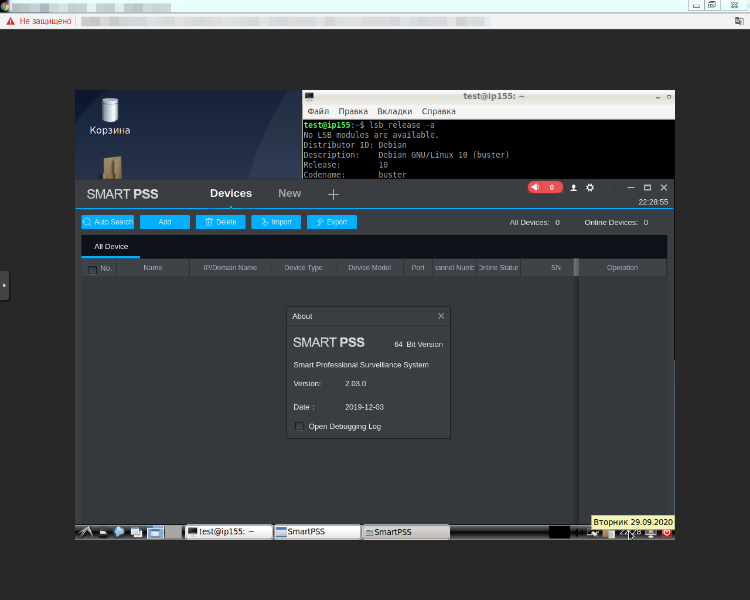Click the Port column header

click(x=418, y=267)
